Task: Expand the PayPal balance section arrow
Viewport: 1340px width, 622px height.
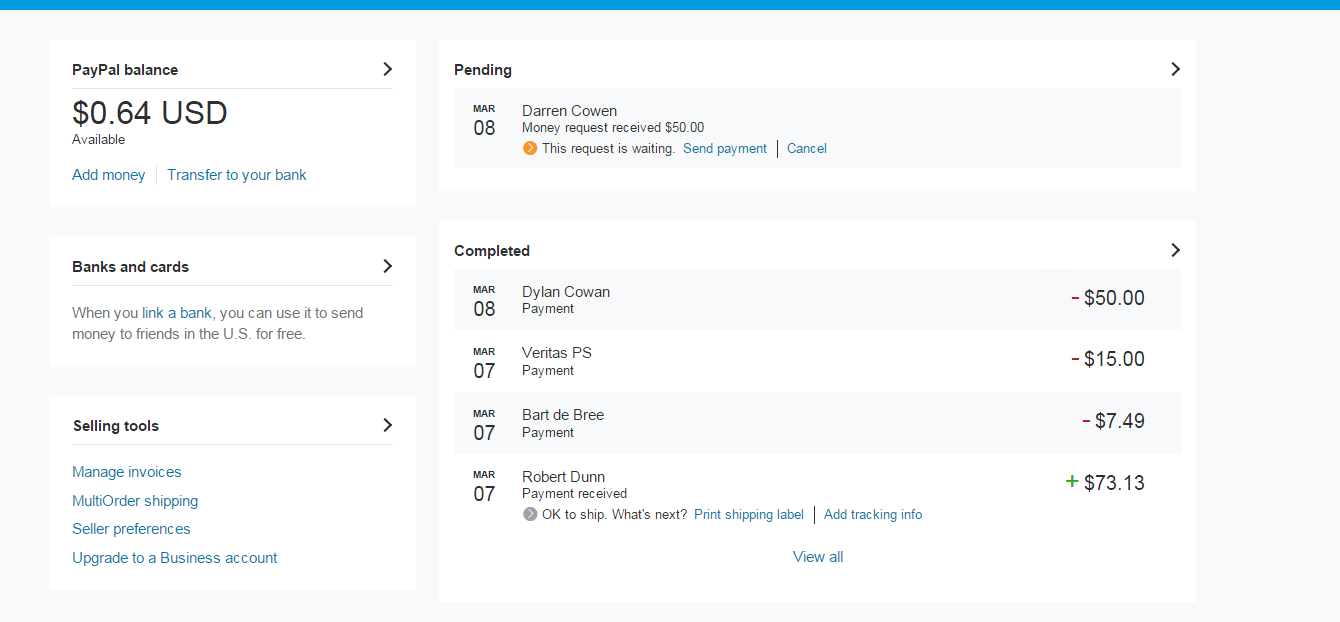Action: (x=388, y=69)
